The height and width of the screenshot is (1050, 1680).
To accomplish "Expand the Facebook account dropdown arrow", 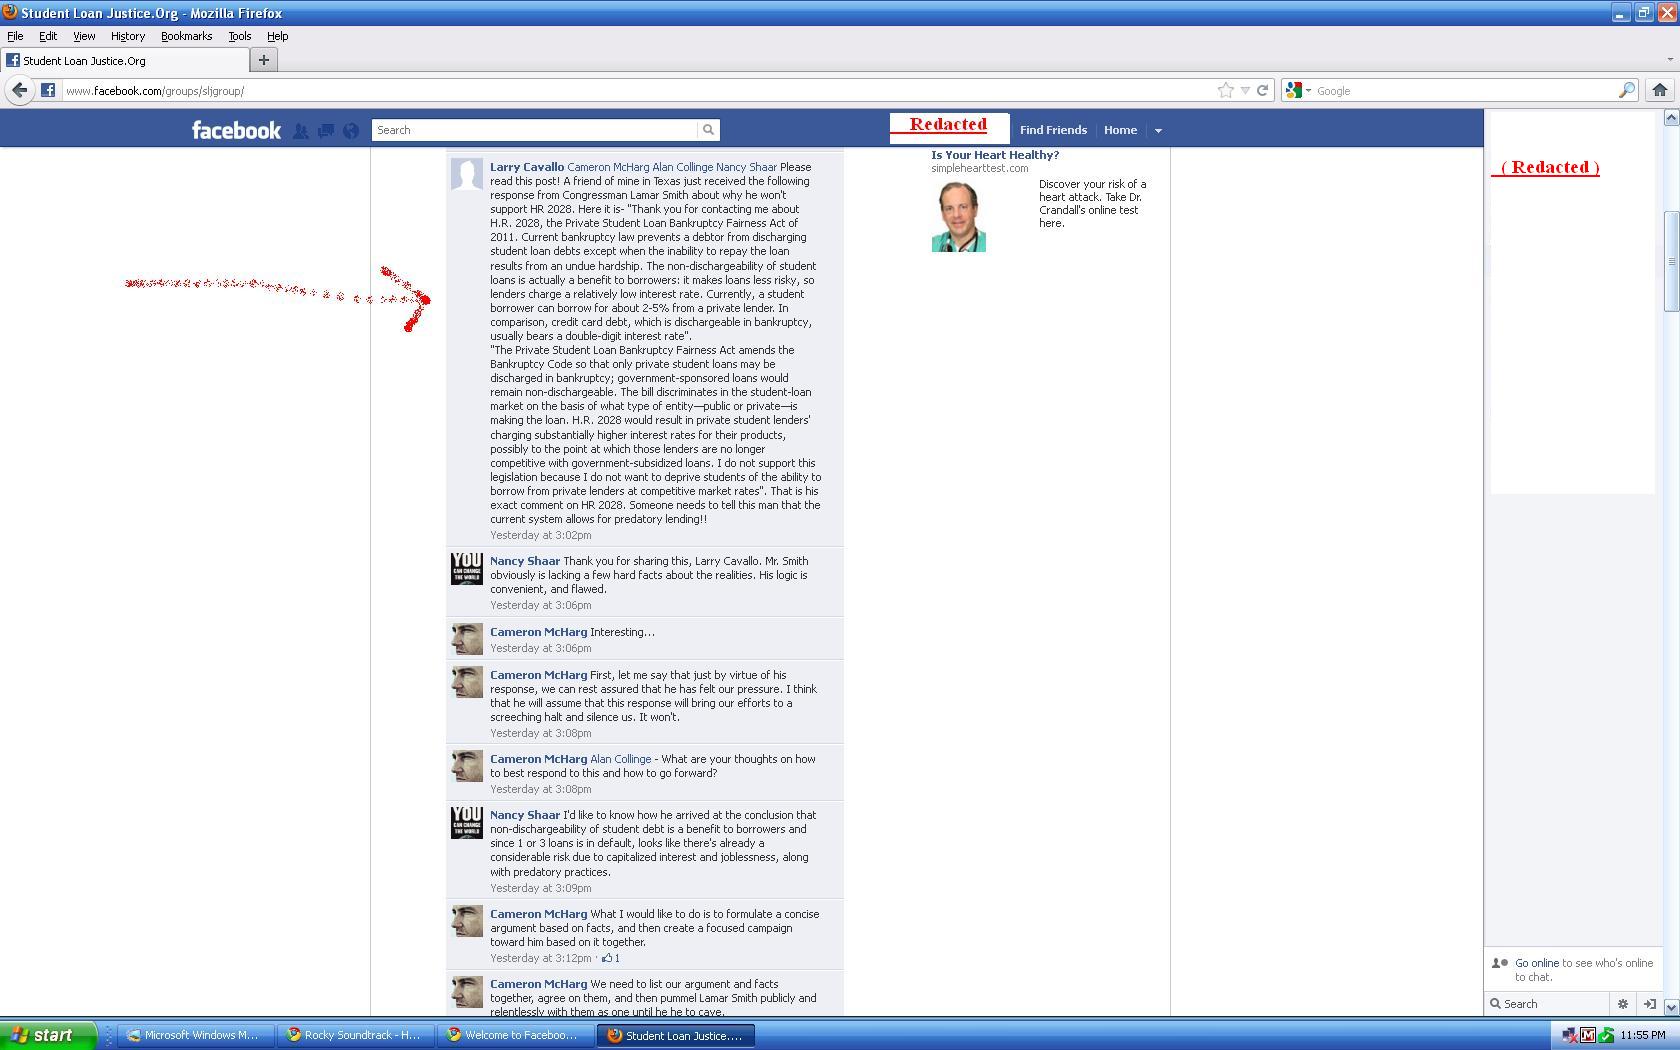I will point(1158,131).
